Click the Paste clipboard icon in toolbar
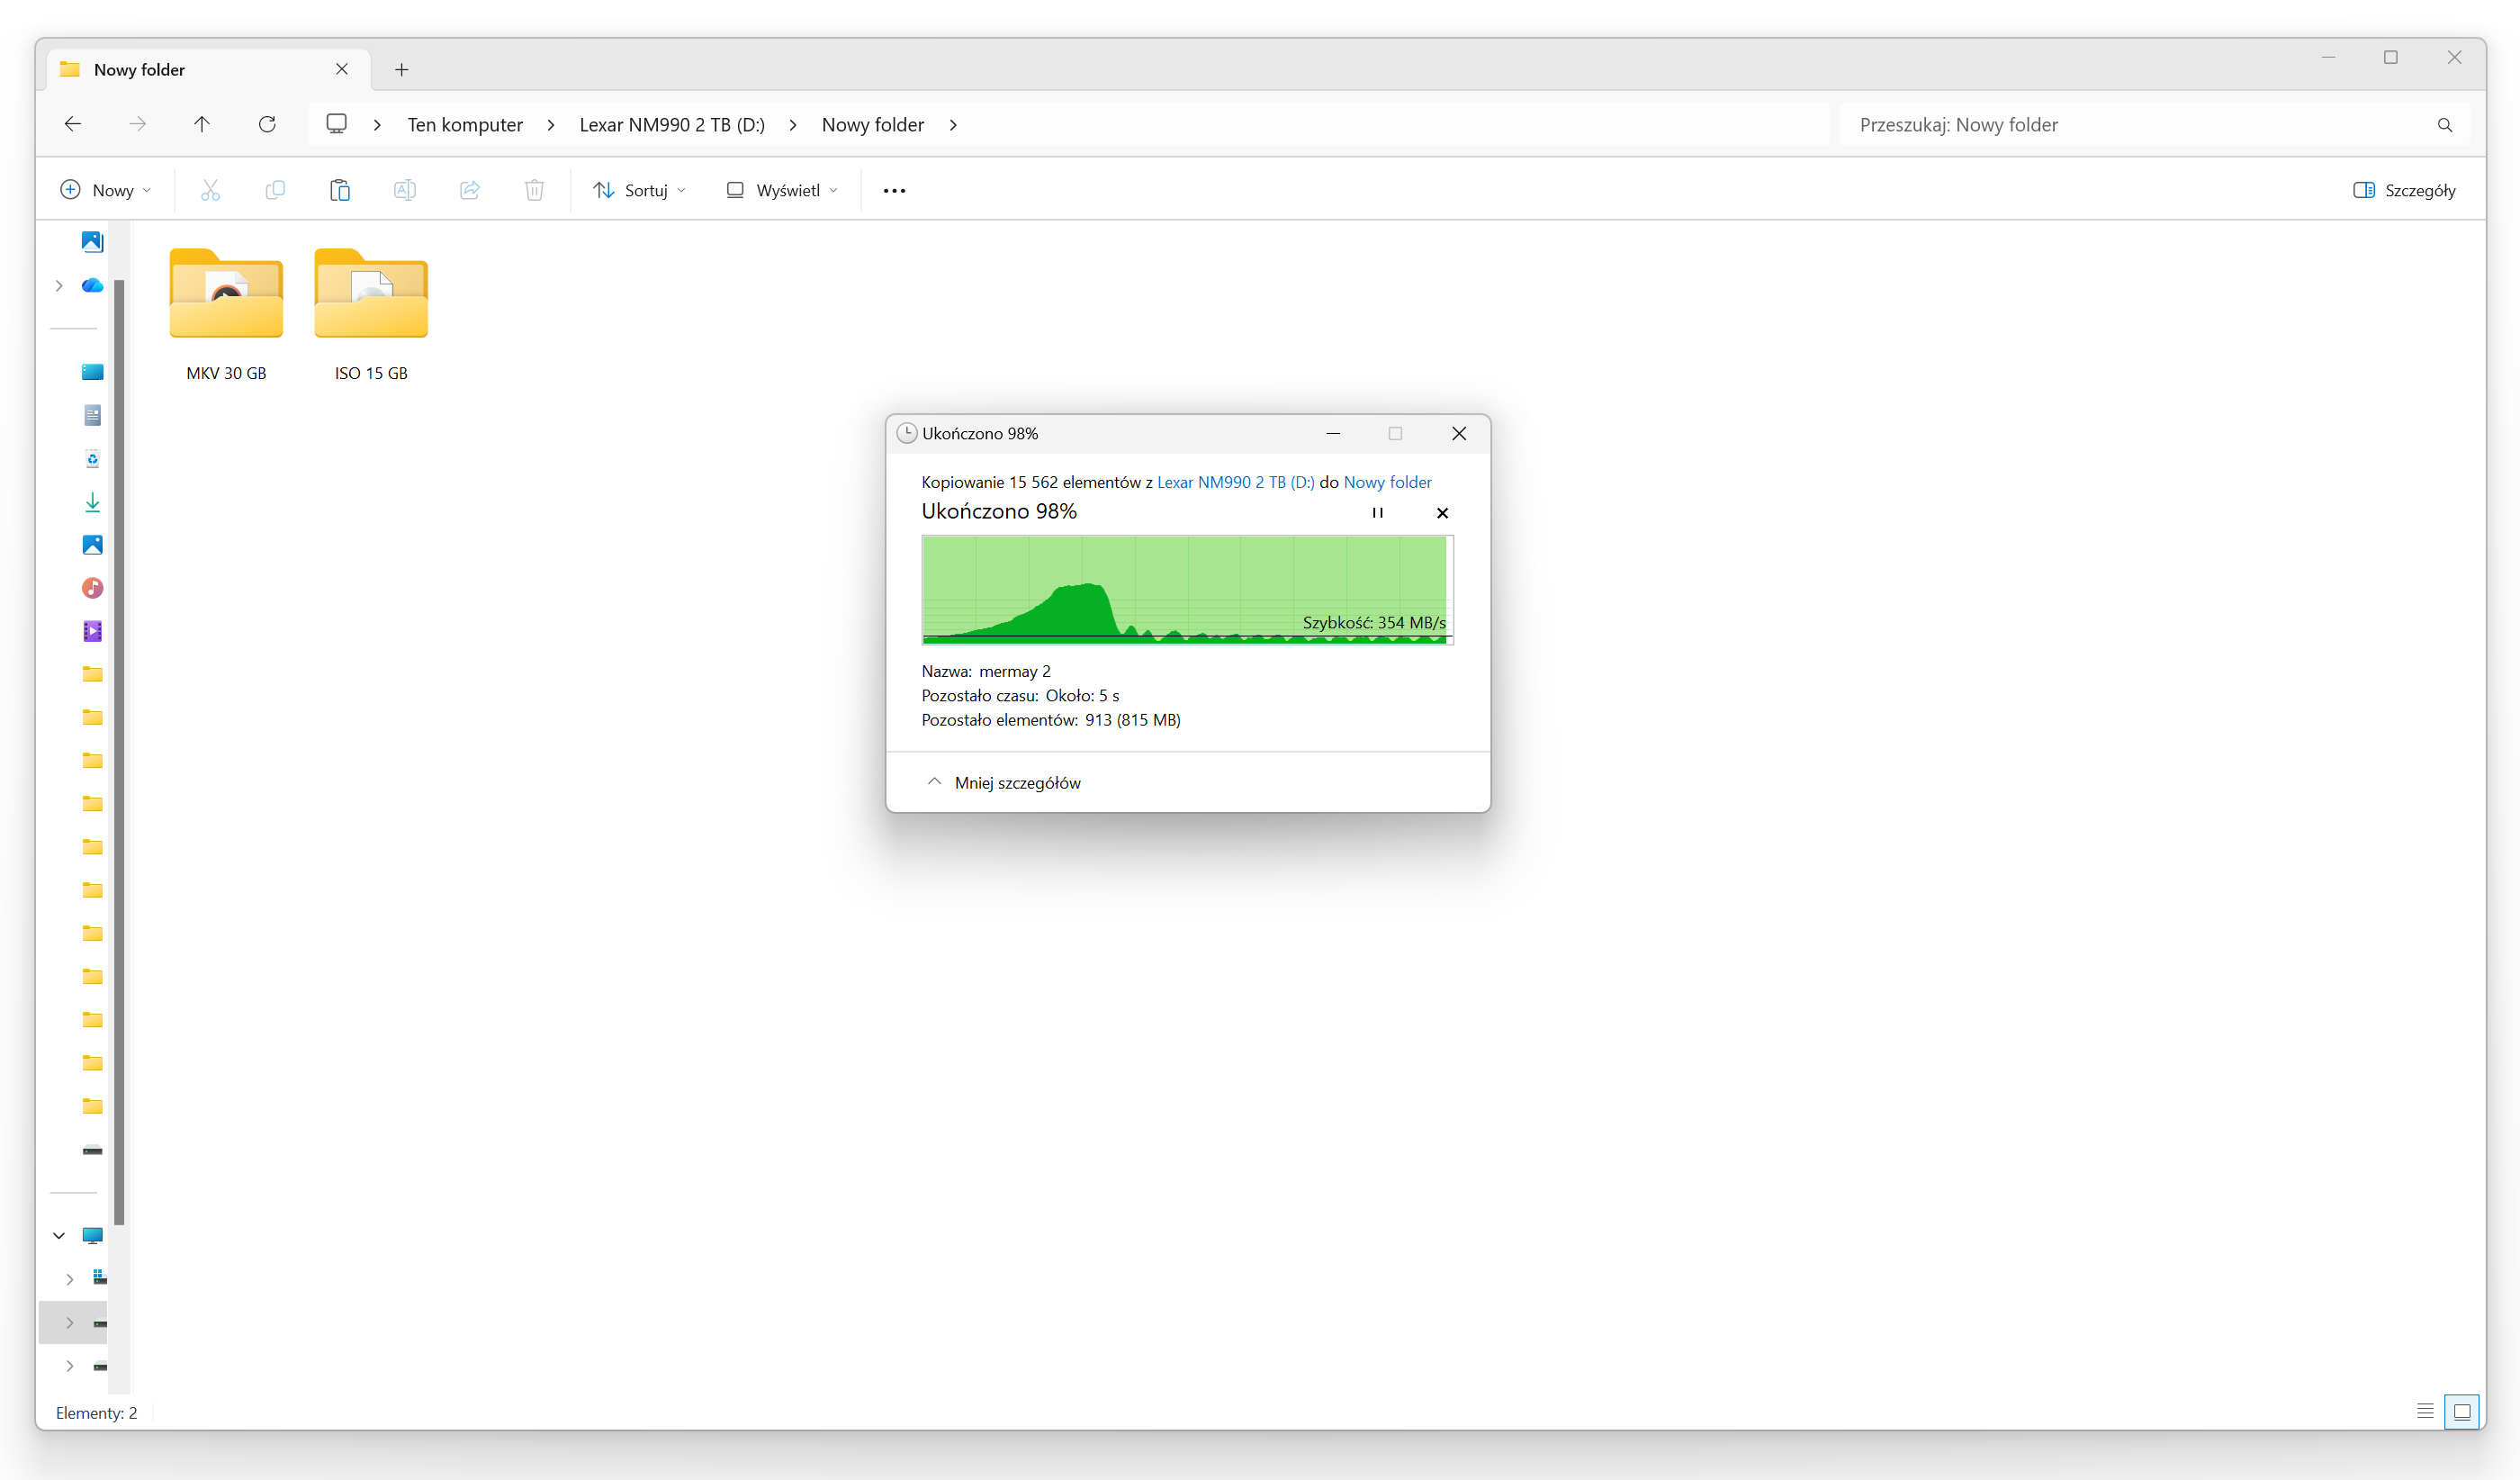This screenshot has height=1480, width=2520. tap(340, 190)
